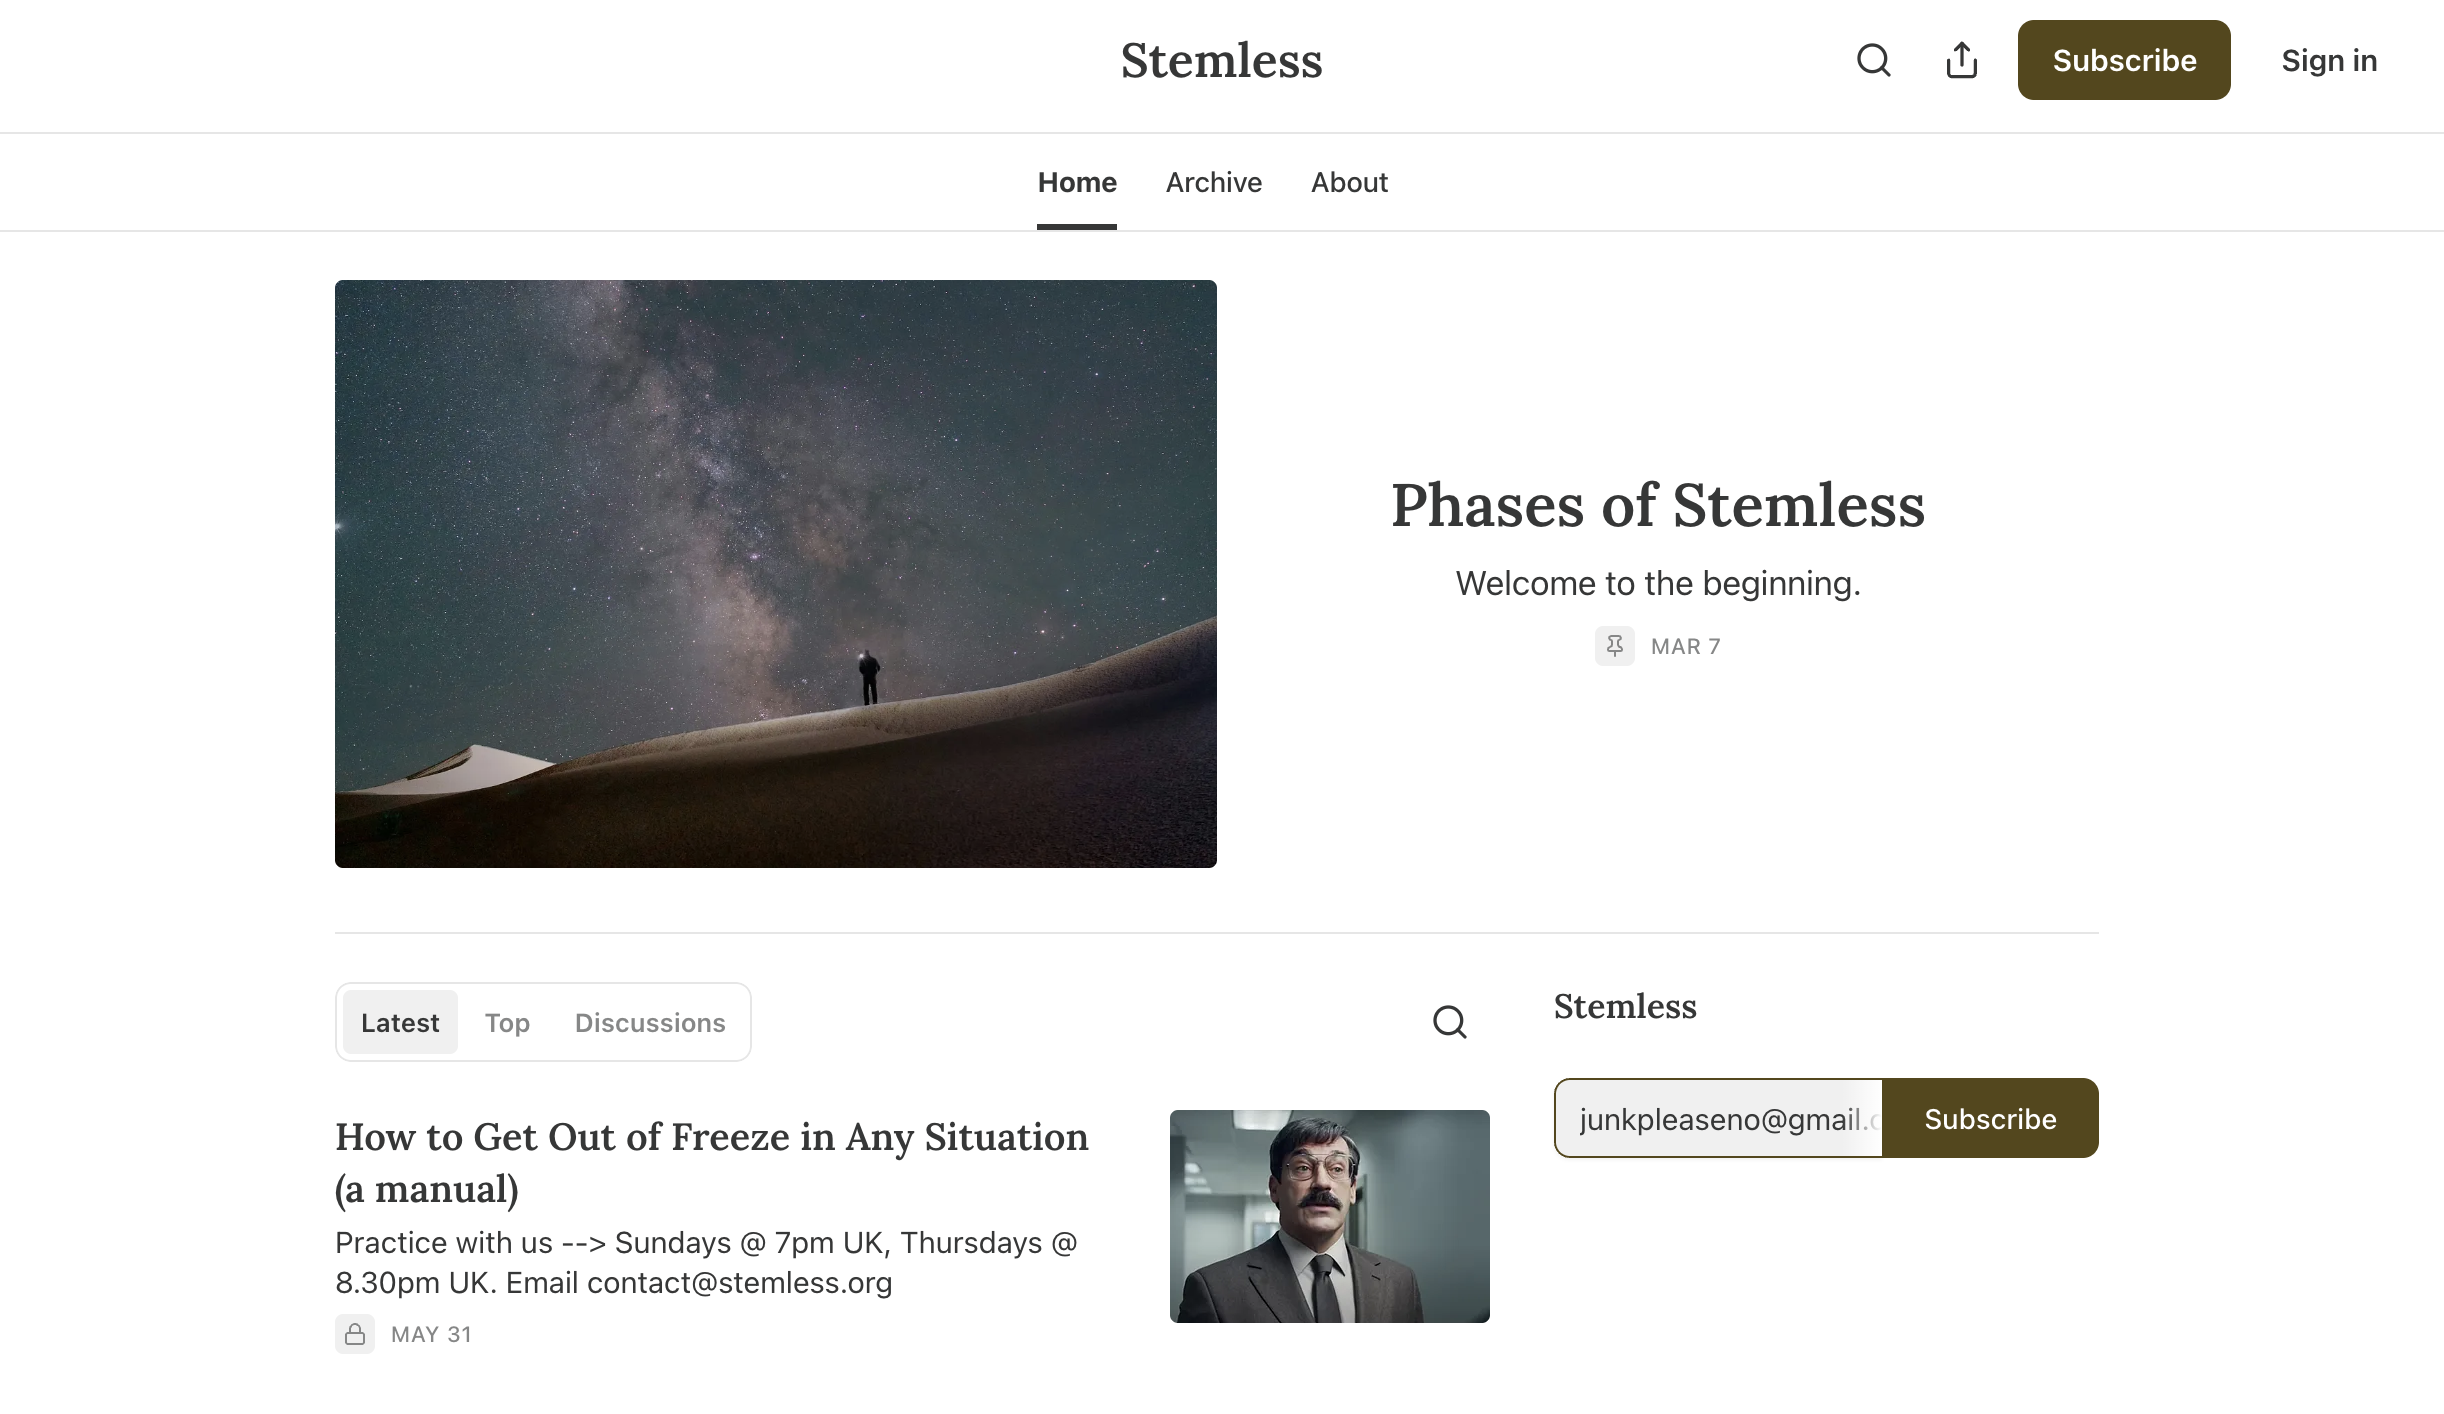Click the share icon in header
Viewport: 2444px width, 1414px height.
pos(1961,60)
